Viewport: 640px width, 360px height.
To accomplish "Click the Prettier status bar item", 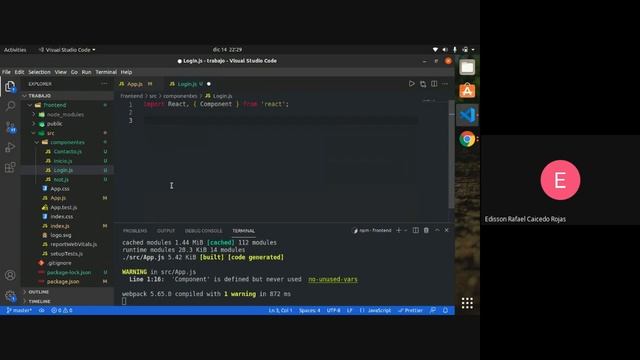I will point(410,311).
